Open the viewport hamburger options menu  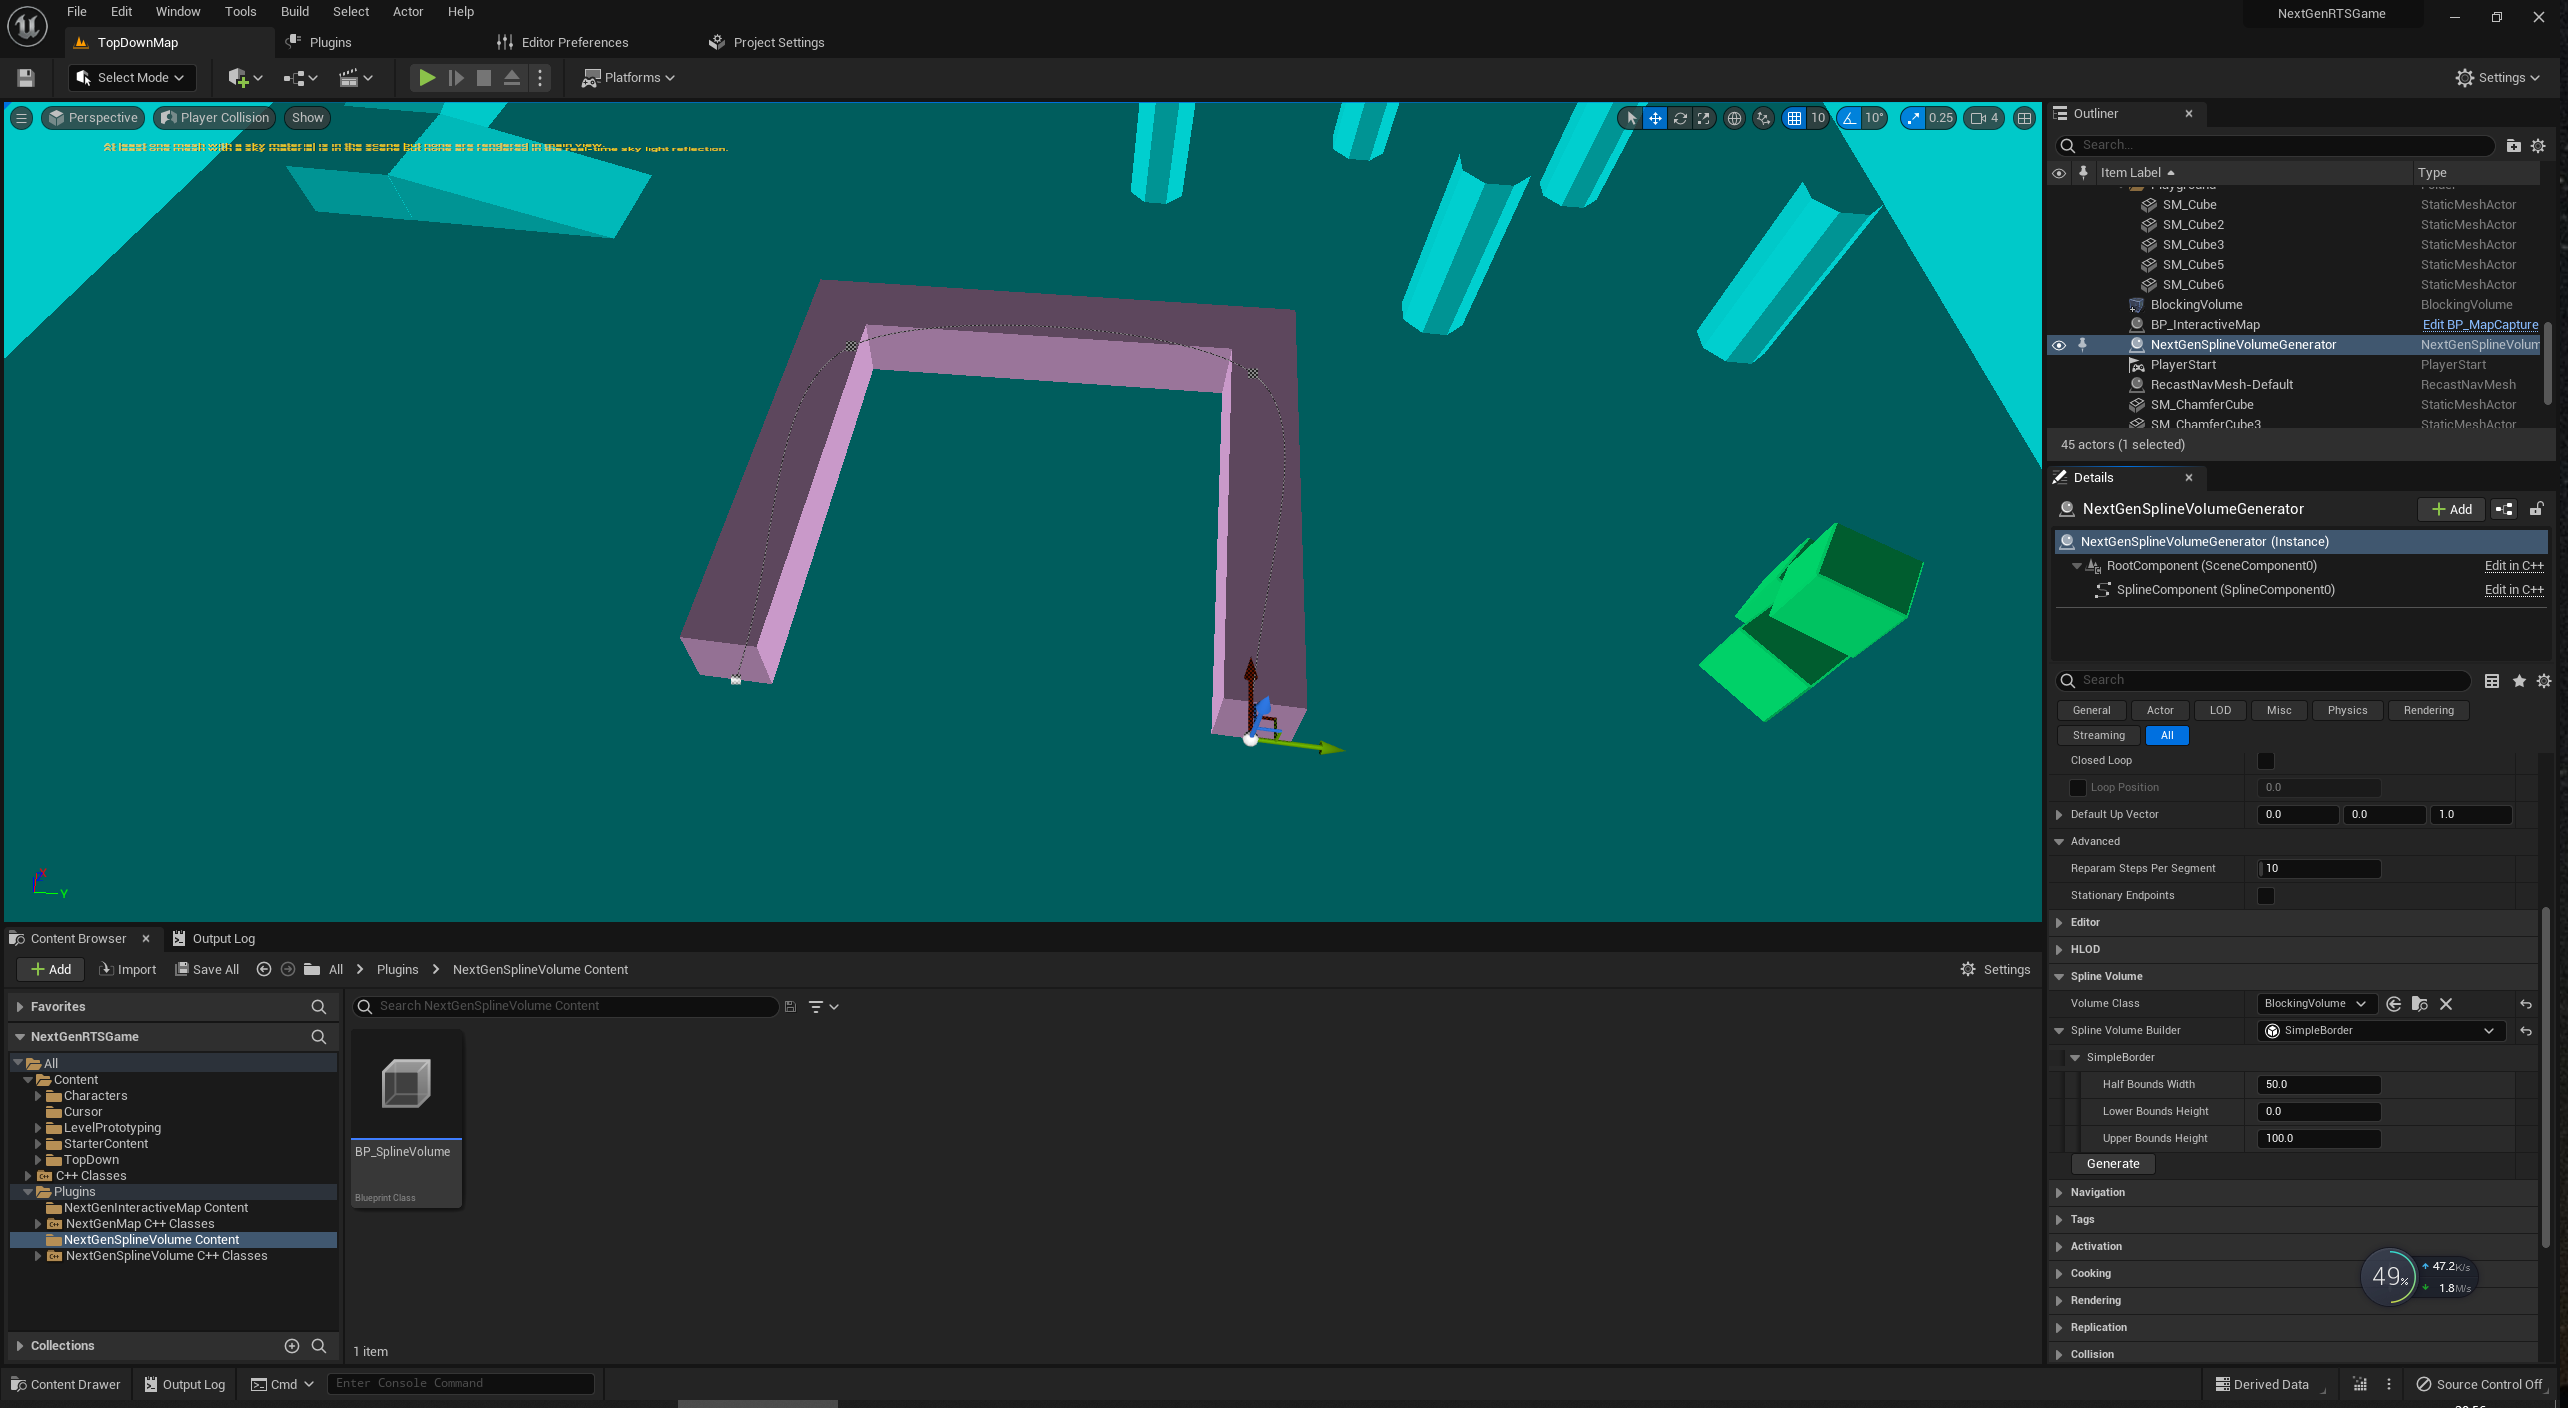pos(21,118)
